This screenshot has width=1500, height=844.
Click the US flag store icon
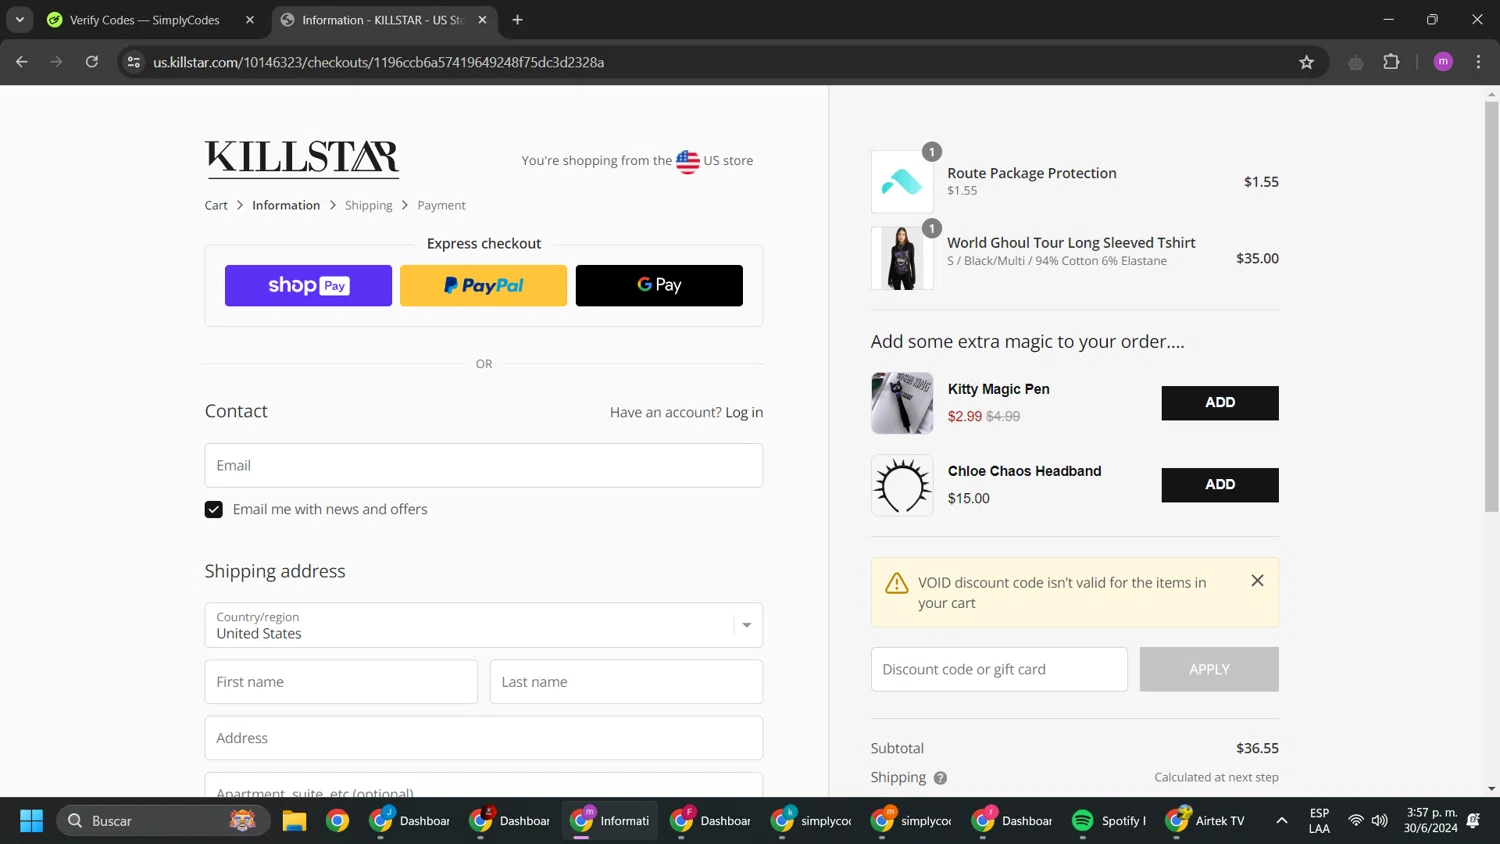pos(688,161)
